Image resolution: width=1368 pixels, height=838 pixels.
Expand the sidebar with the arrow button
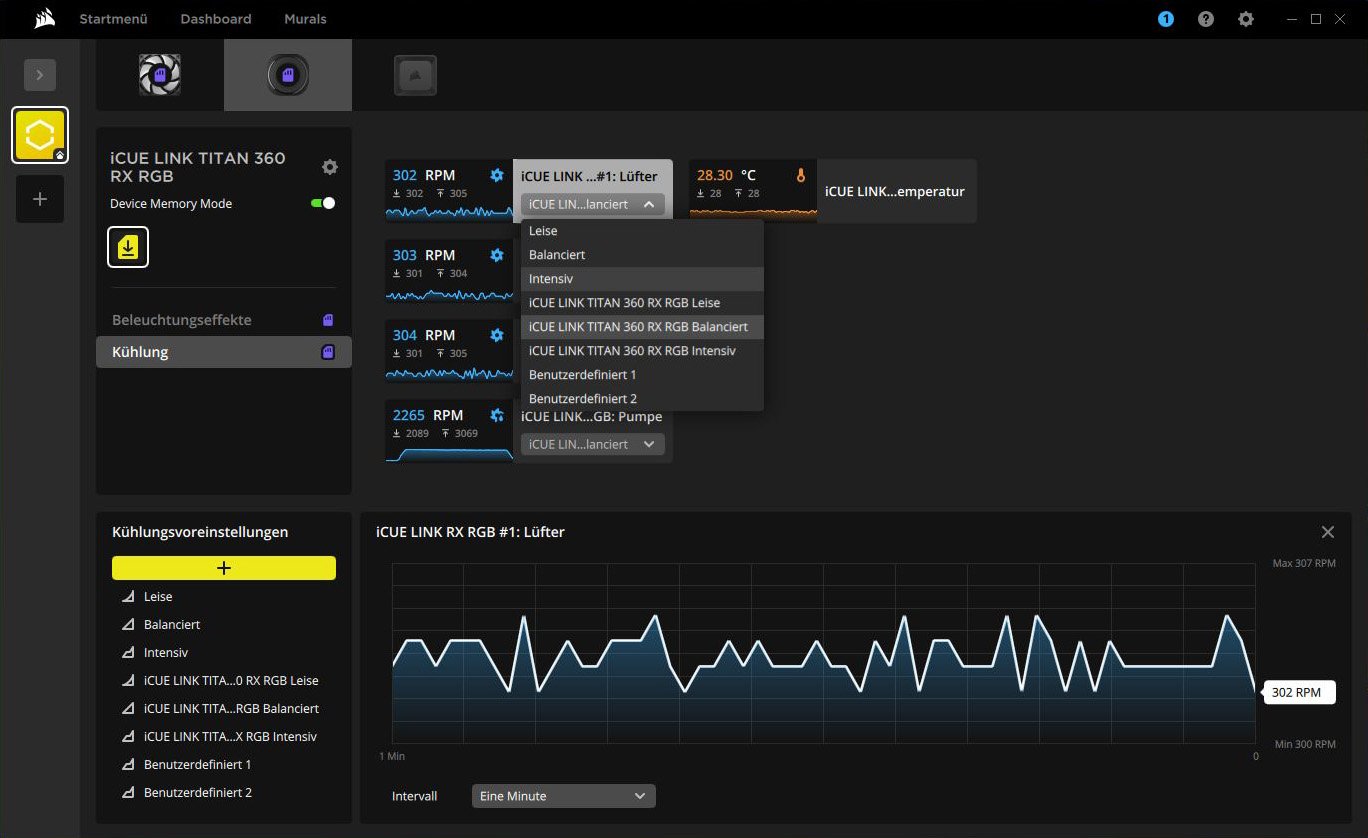pos(40,75)
